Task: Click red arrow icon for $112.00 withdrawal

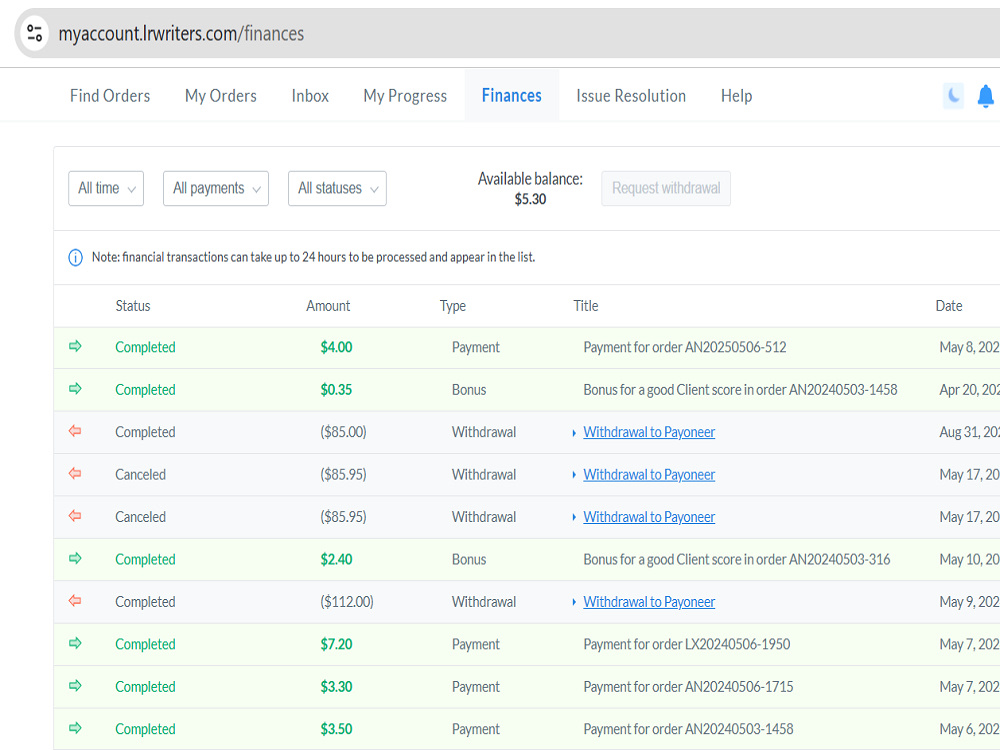Action: click(75, 601)
